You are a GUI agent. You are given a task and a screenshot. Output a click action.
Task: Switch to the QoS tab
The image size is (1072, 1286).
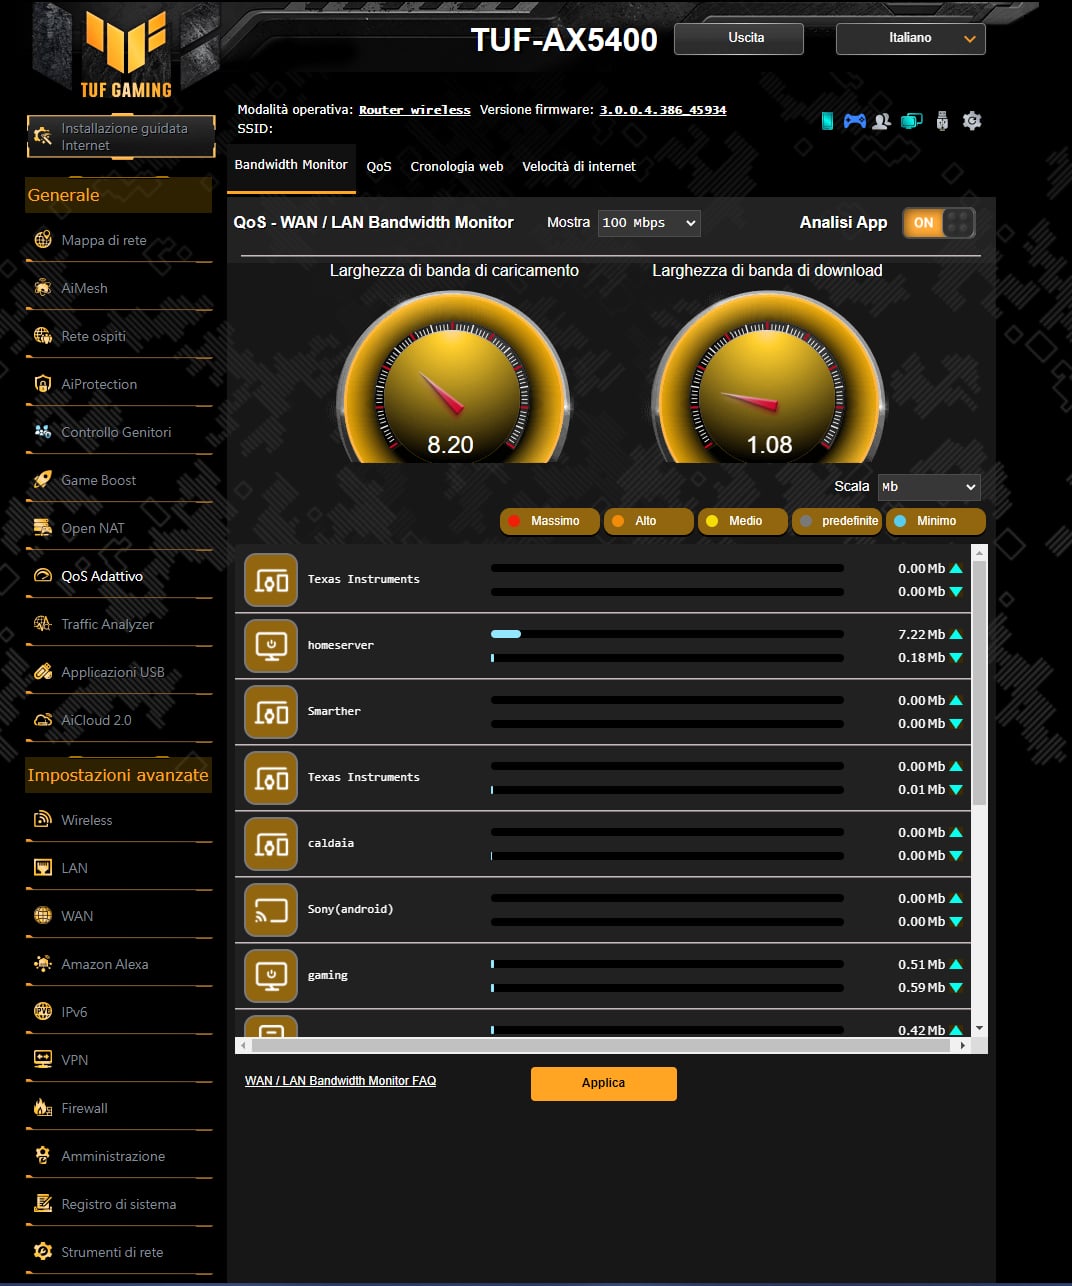coord(379,167)
